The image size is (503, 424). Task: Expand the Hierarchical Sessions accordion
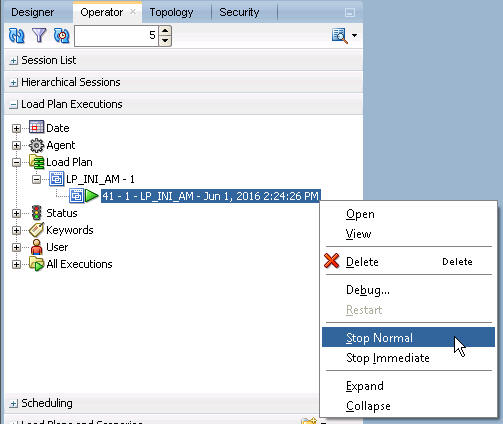pyautogui.click(x=13, y=83)
